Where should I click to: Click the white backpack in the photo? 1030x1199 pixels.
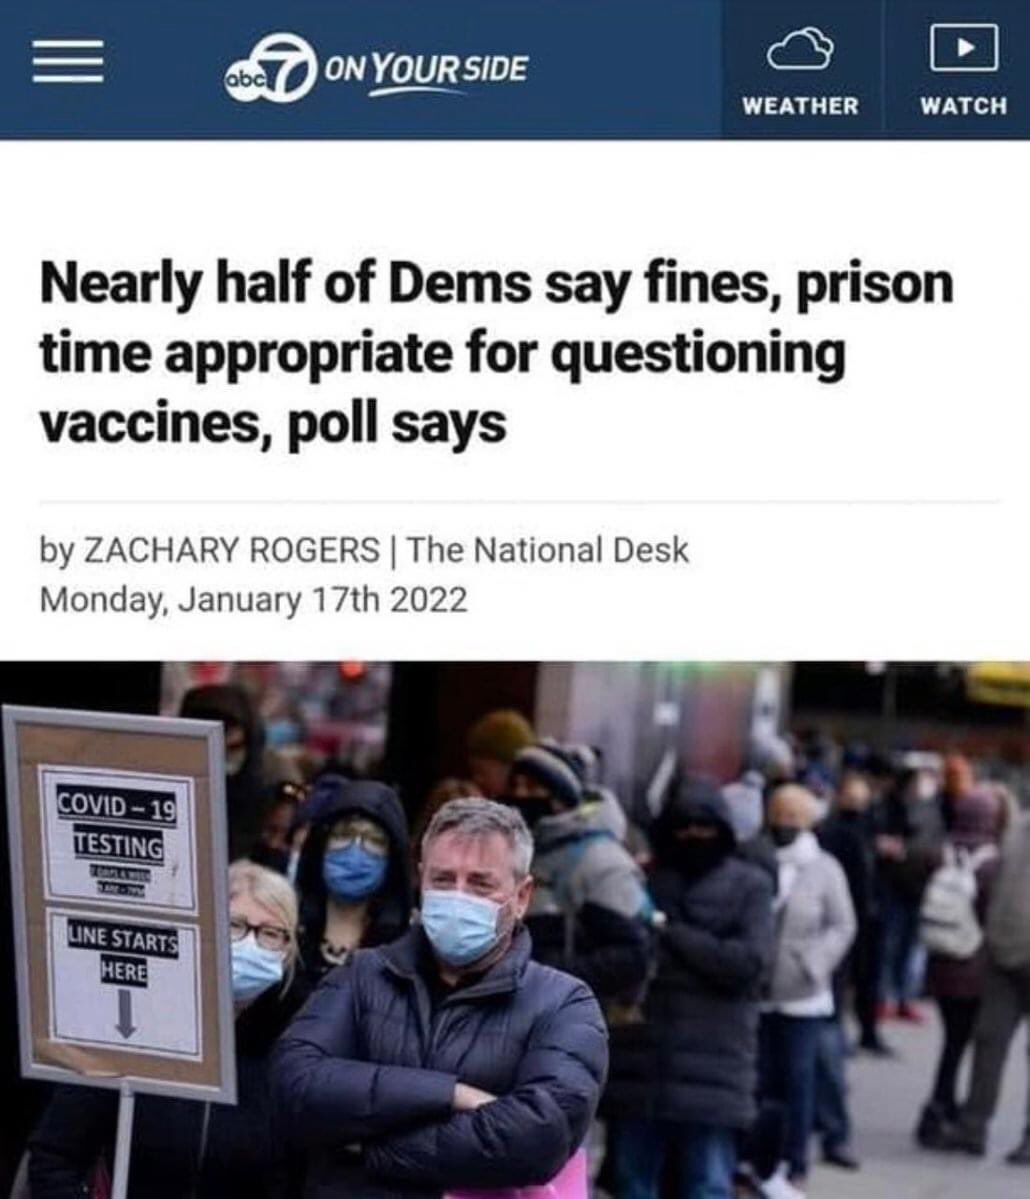click(954, 902)
